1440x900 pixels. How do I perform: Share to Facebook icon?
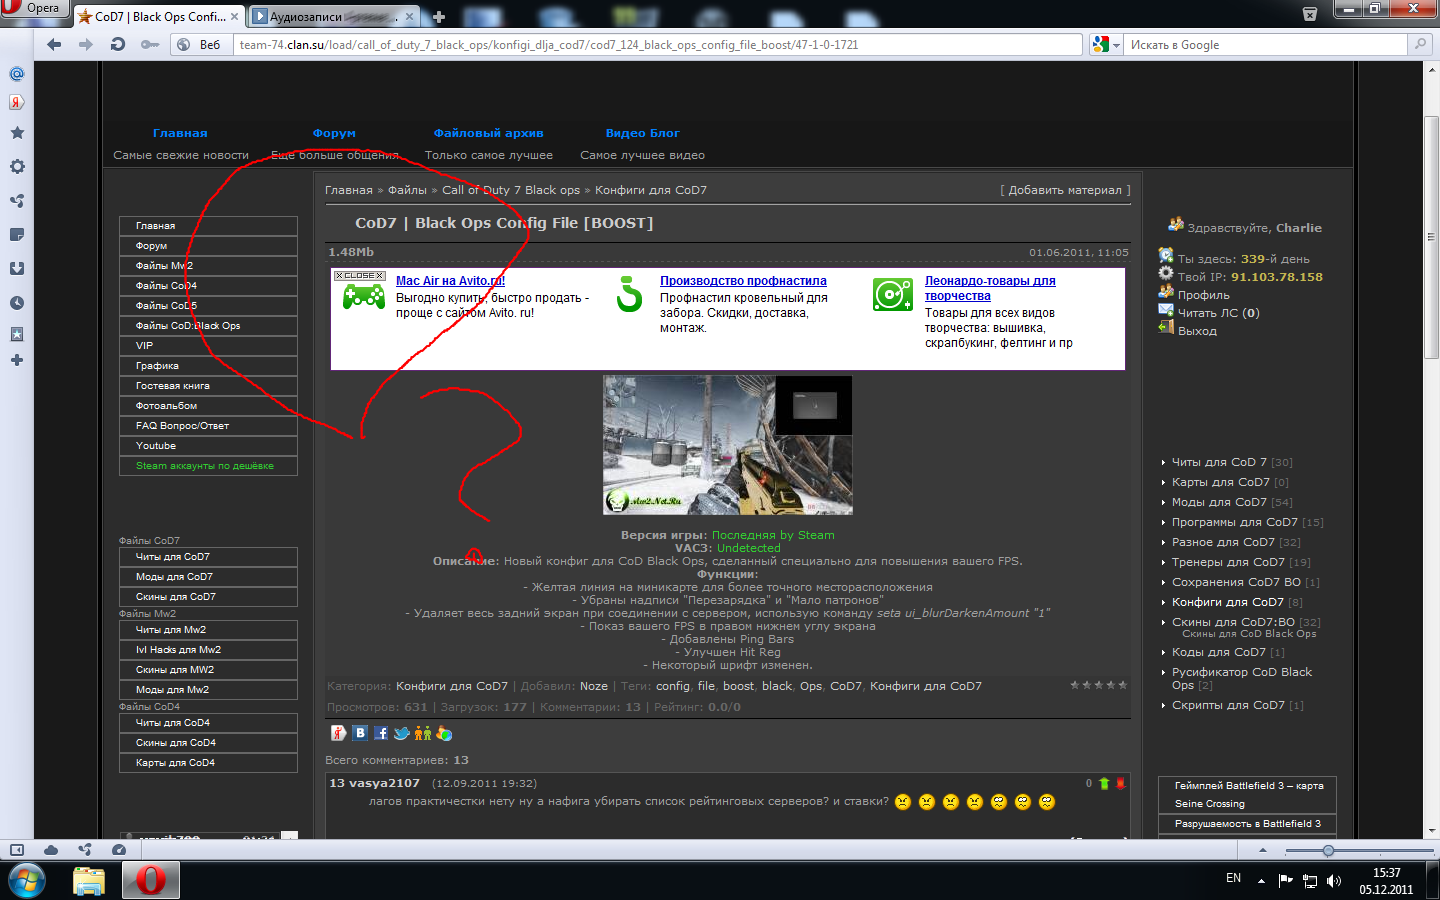[381, 733]
